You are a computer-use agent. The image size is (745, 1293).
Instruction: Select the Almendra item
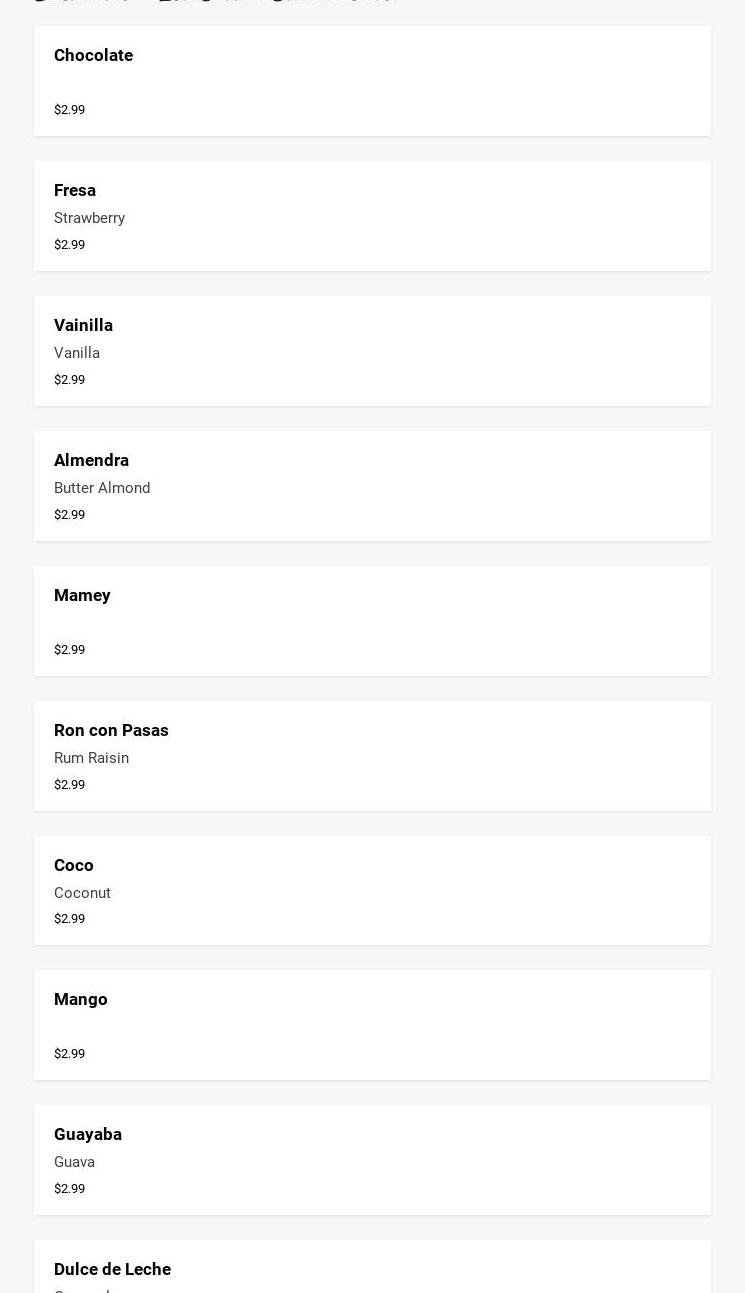(x=91, y=461)
